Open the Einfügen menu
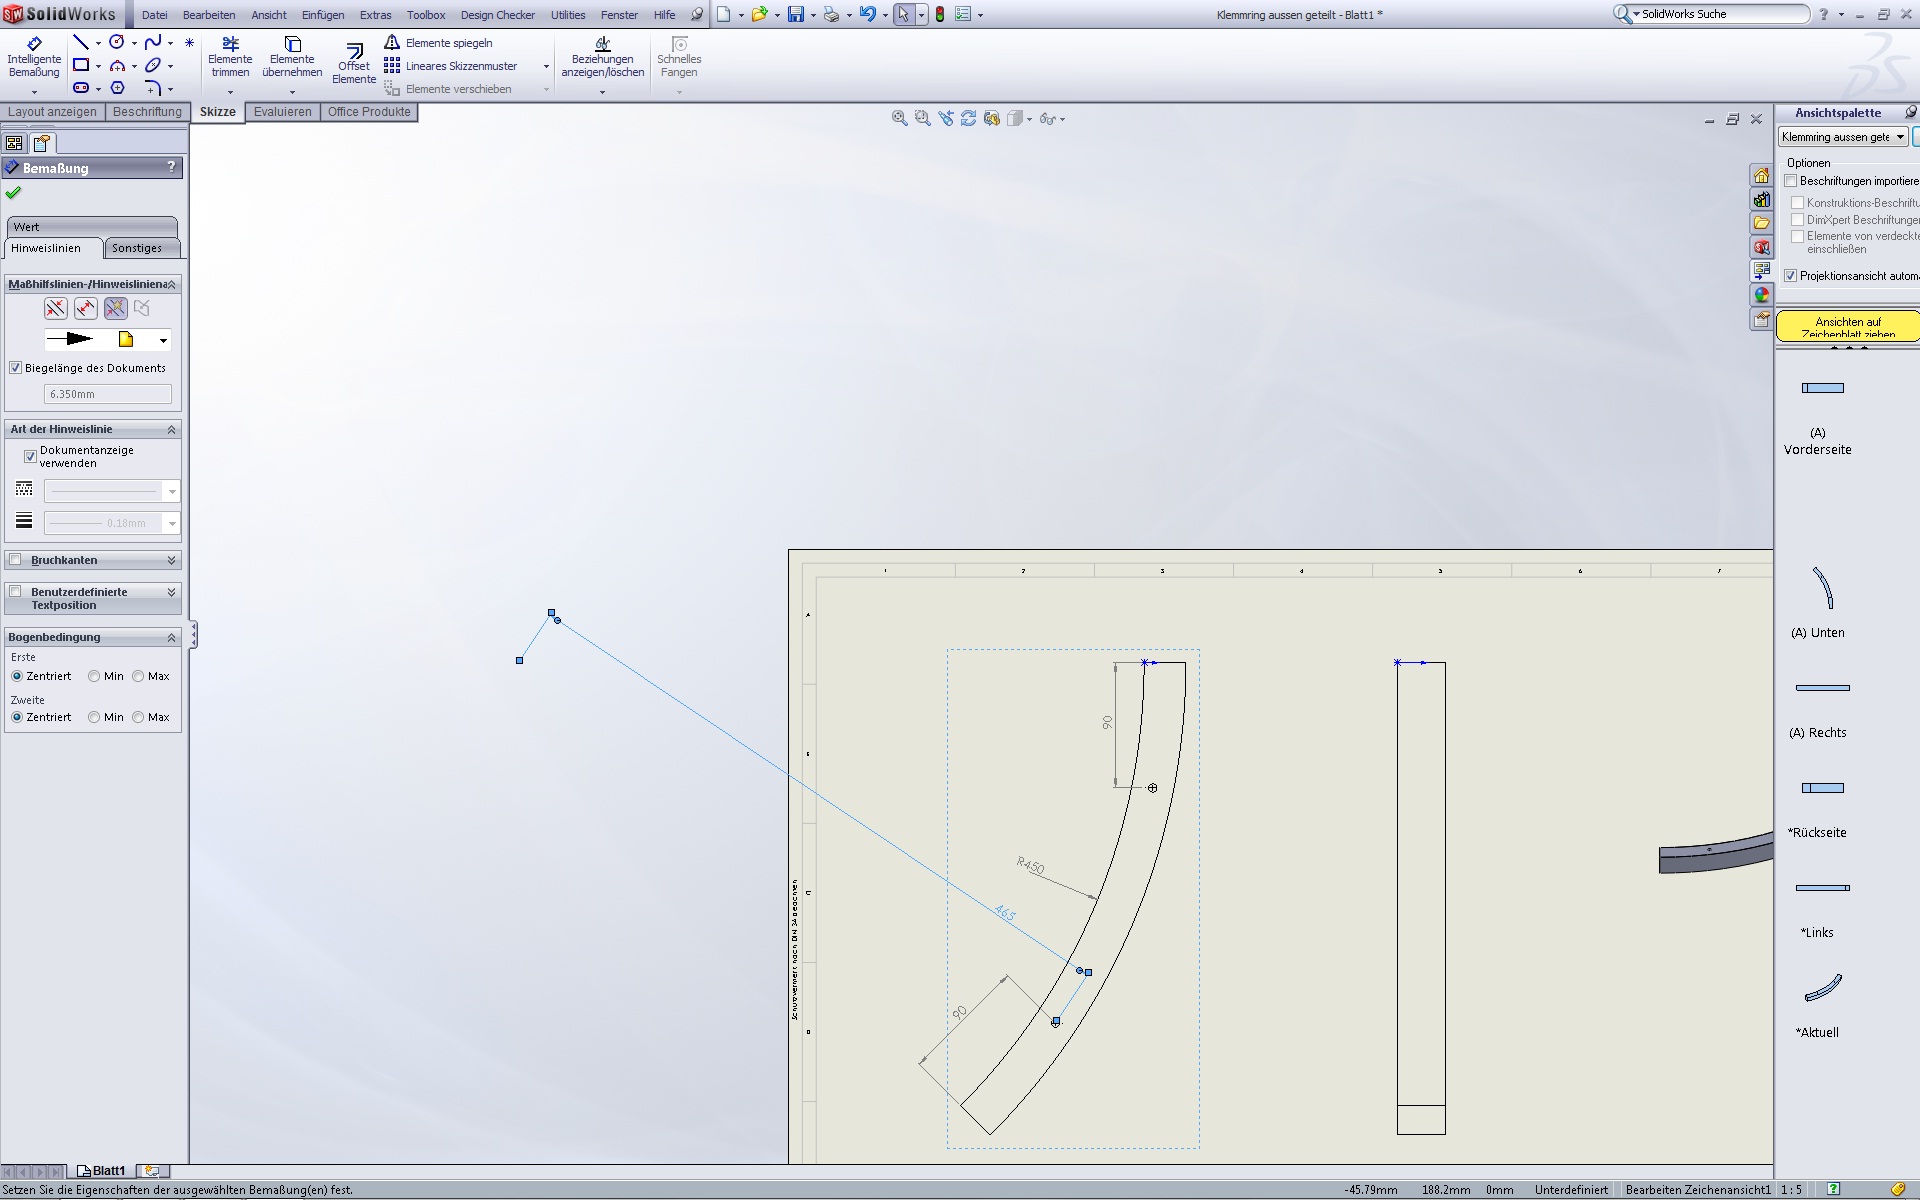This screenshot has height=1200, width=1920. click(x=322, y=15)
